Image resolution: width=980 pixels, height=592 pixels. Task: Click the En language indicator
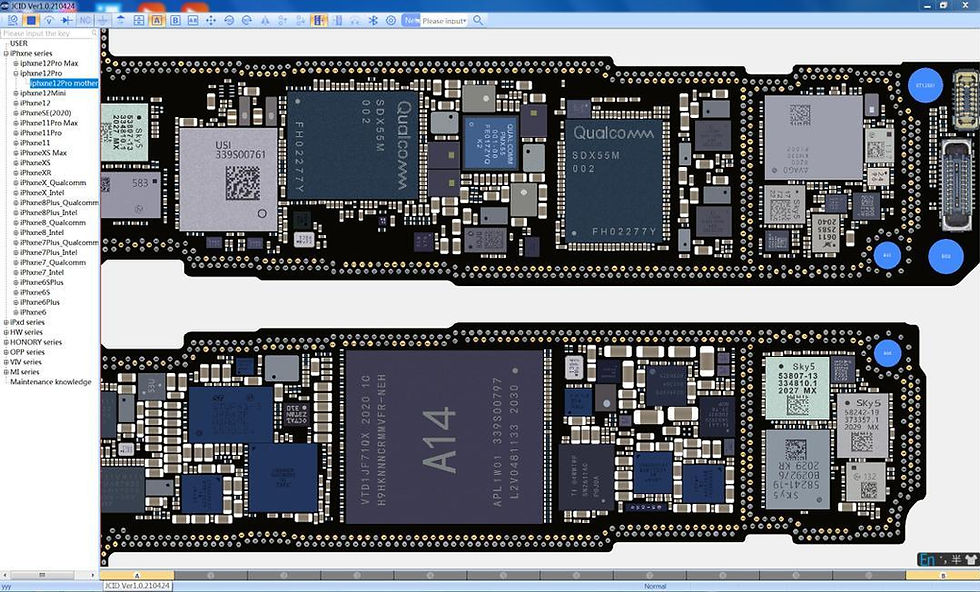(928, 559)
